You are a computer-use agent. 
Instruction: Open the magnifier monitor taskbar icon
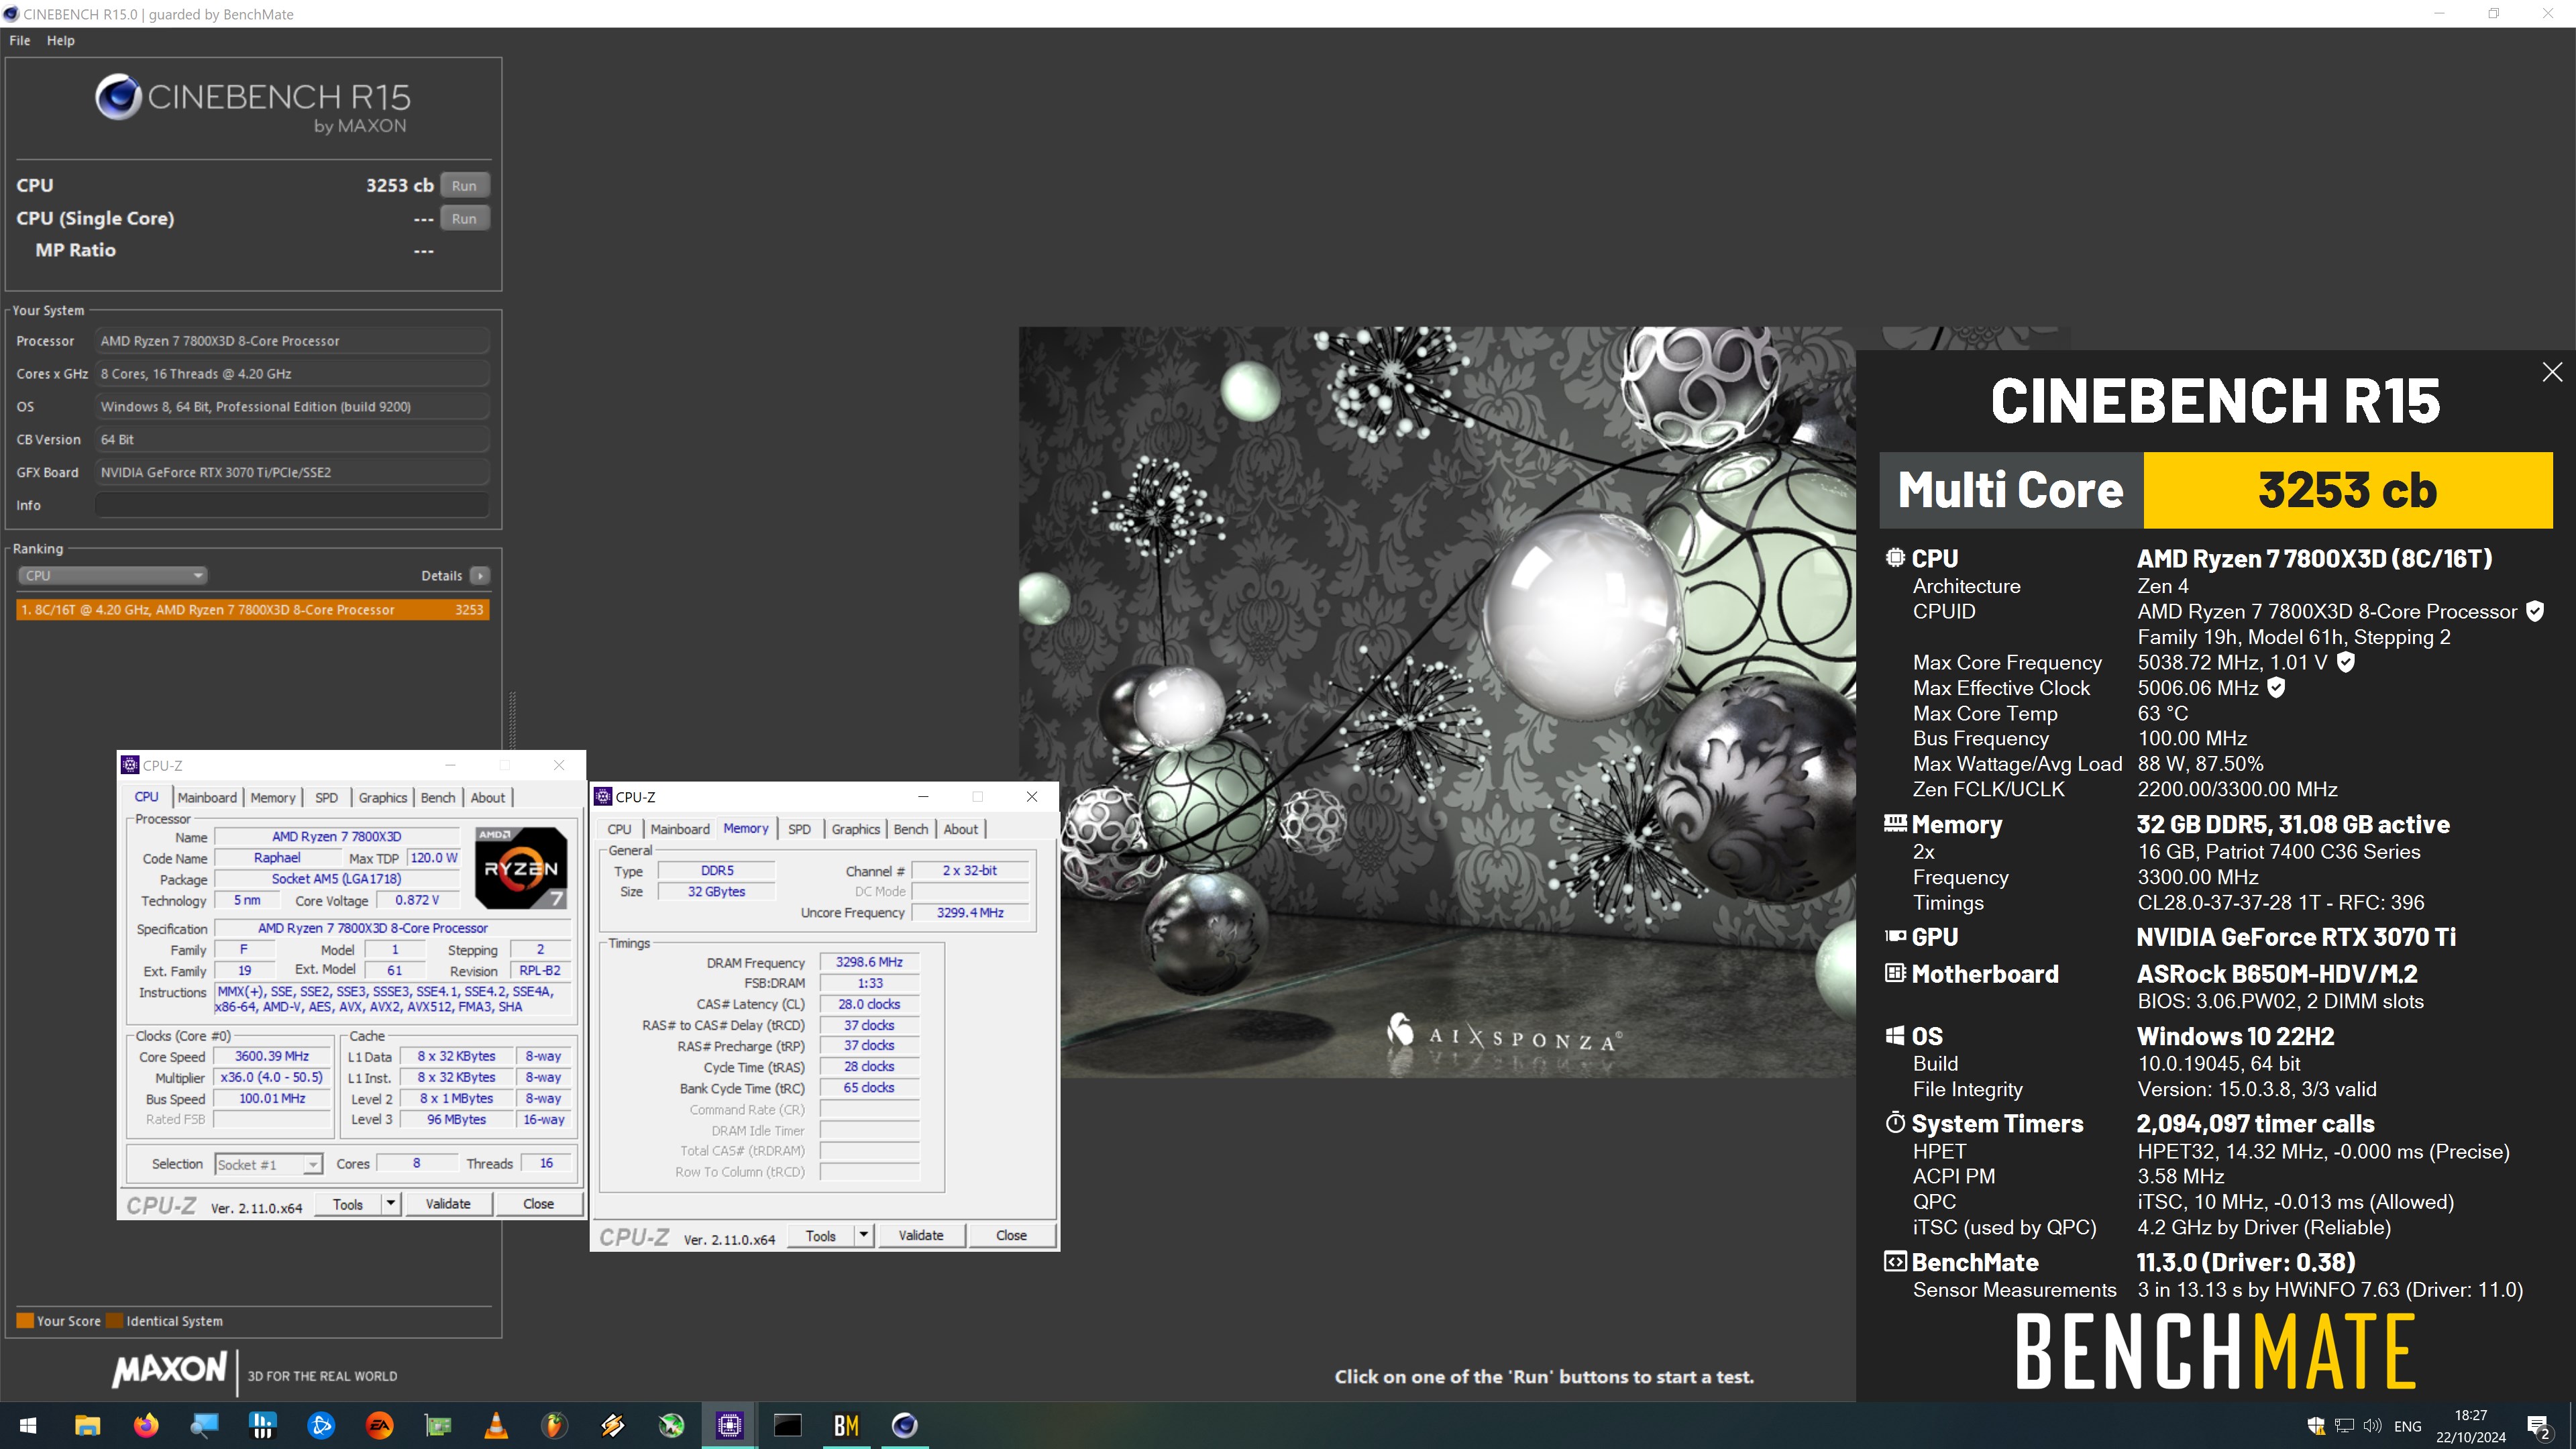(204, 1425)
